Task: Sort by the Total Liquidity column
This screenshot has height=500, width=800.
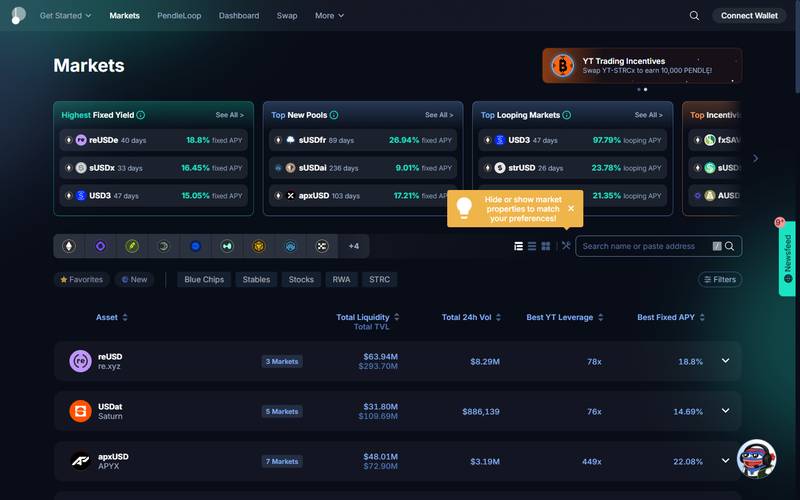Action: (x=367, y=317)
